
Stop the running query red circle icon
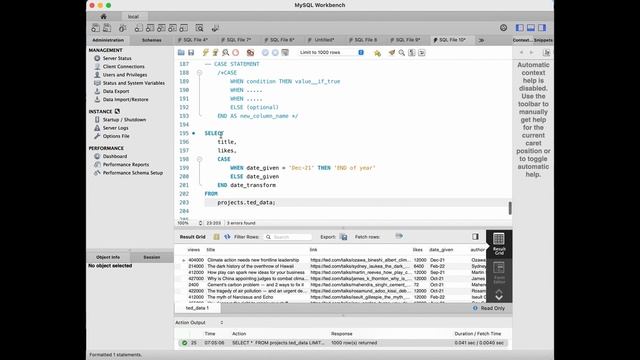236,53
